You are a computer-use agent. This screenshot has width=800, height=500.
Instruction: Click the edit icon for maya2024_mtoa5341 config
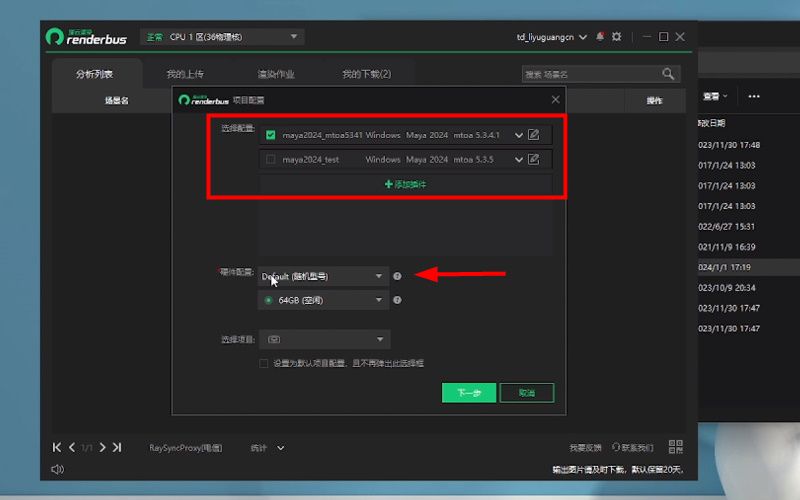coord(534,135)
